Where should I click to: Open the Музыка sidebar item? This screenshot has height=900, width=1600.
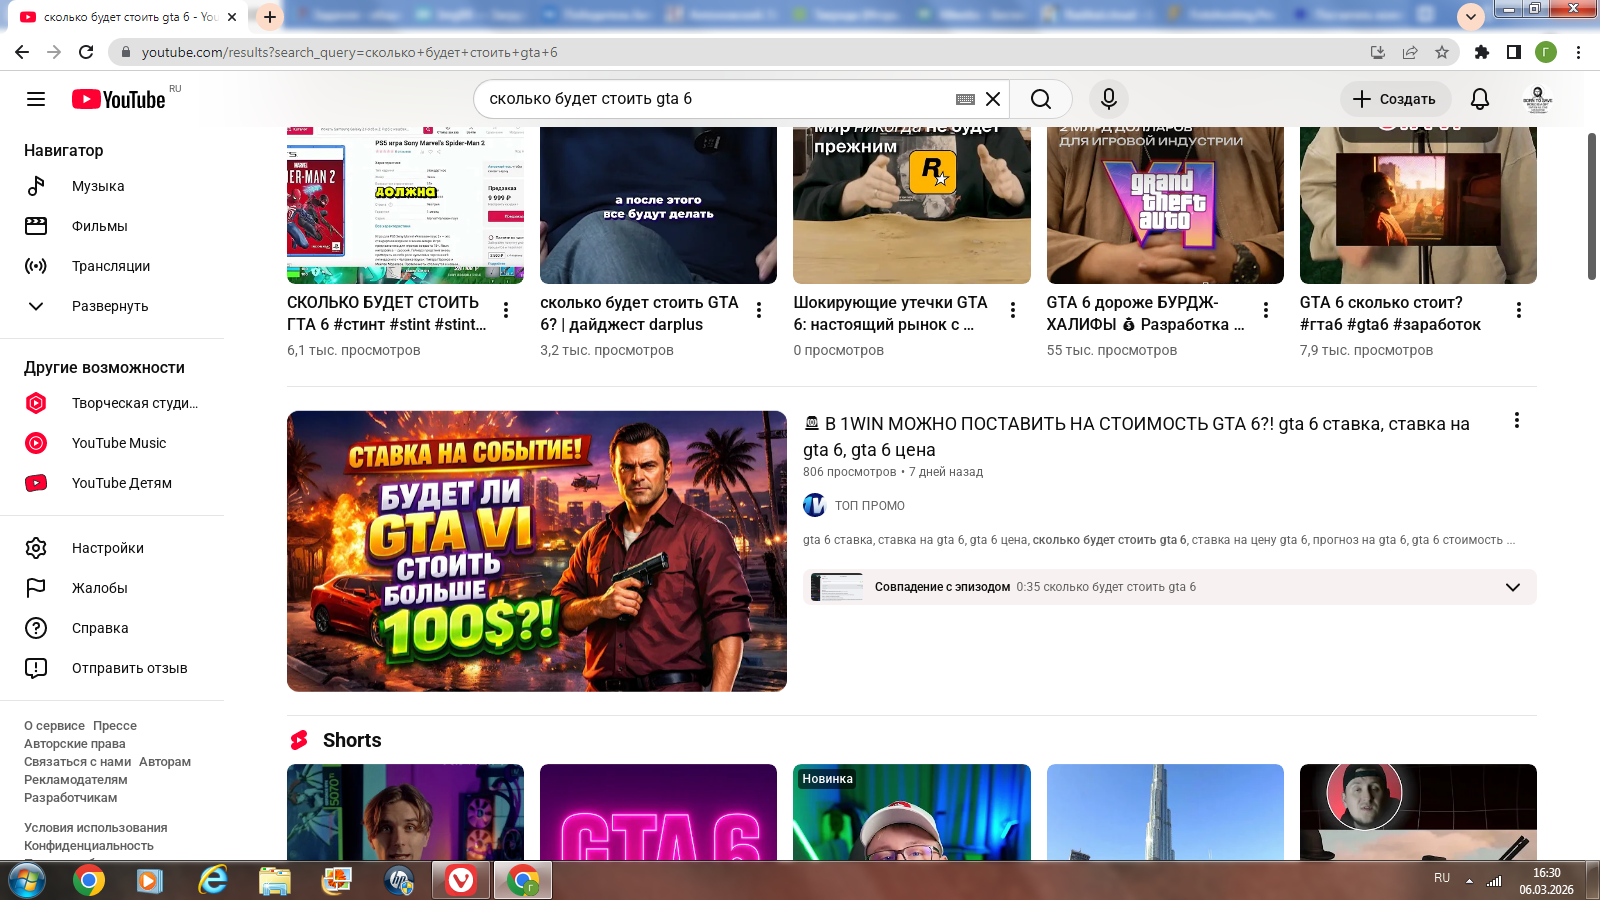click(98, 186)
